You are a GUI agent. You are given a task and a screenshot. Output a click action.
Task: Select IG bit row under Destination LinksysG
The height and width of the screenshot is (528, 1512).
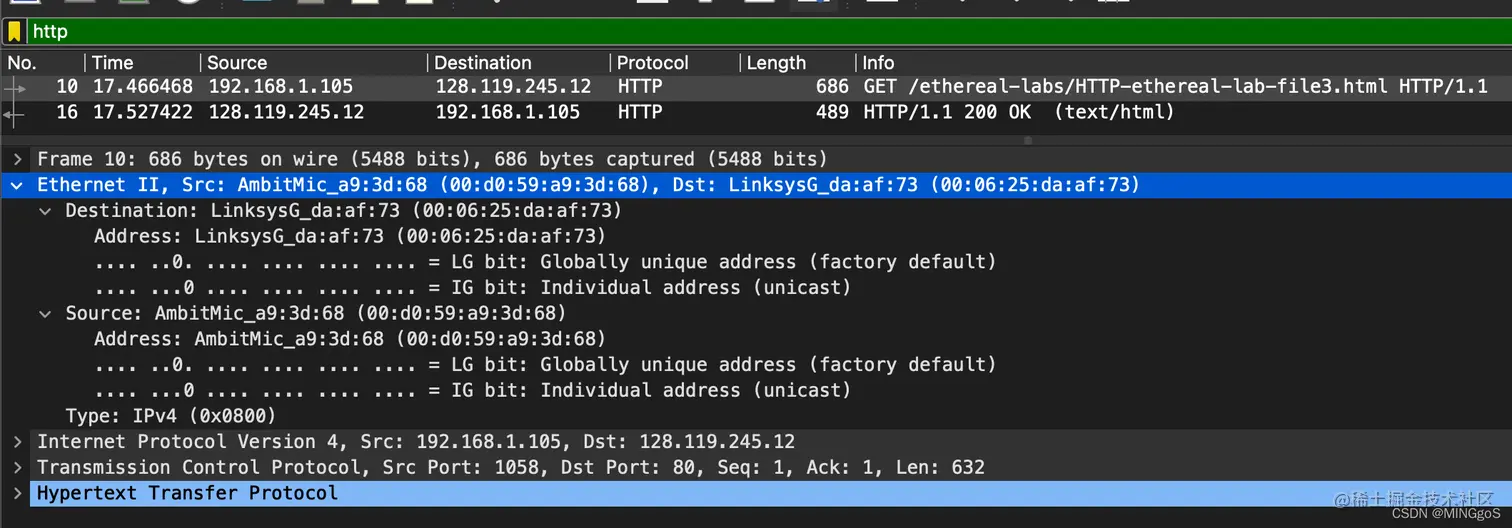[x=472, y=288]
